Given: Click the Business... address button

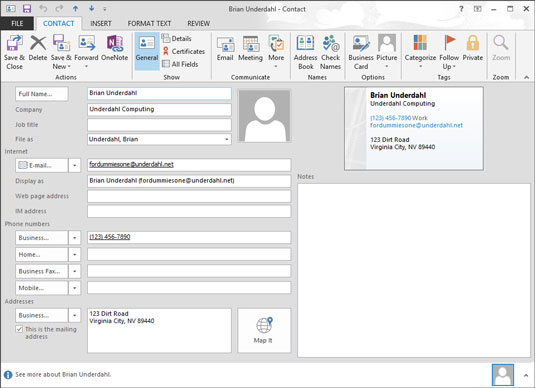Looking at the screenshot, I should click(x=42, y=315).
